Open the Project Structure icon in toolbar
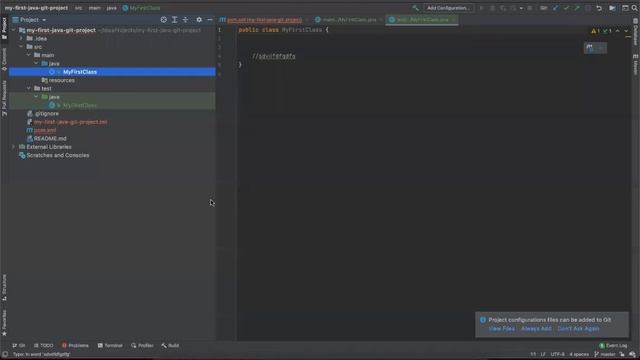 (x=612, y=8)
